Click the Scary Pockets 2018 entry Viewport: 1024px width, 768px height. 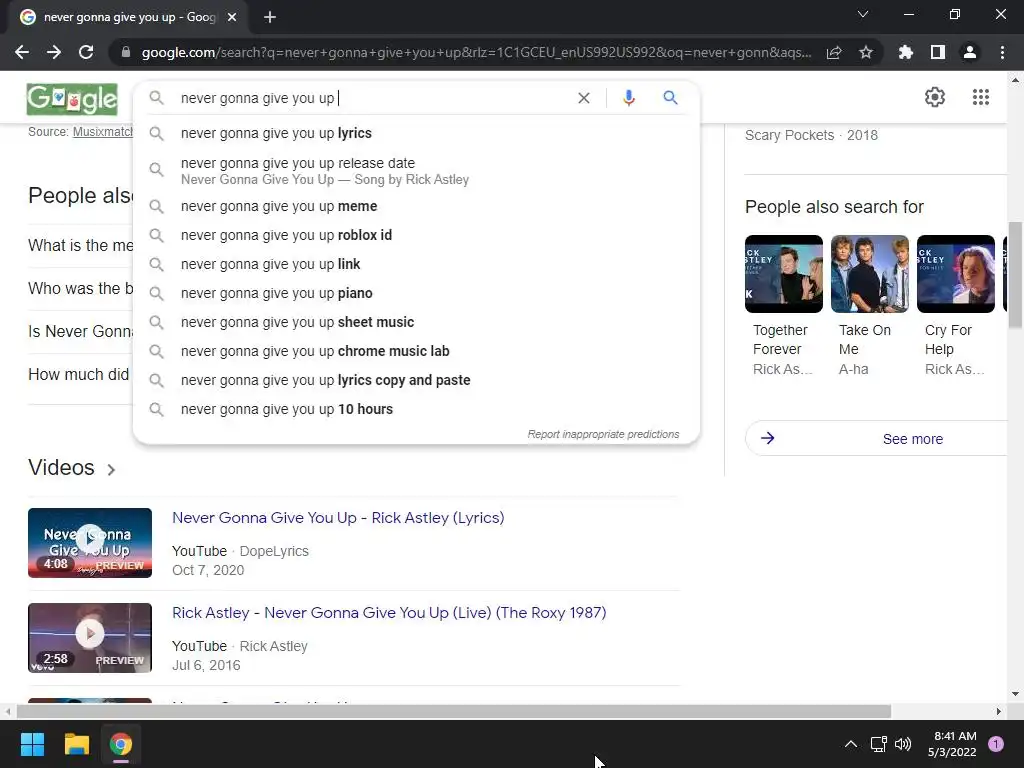[x=811, y=135]
